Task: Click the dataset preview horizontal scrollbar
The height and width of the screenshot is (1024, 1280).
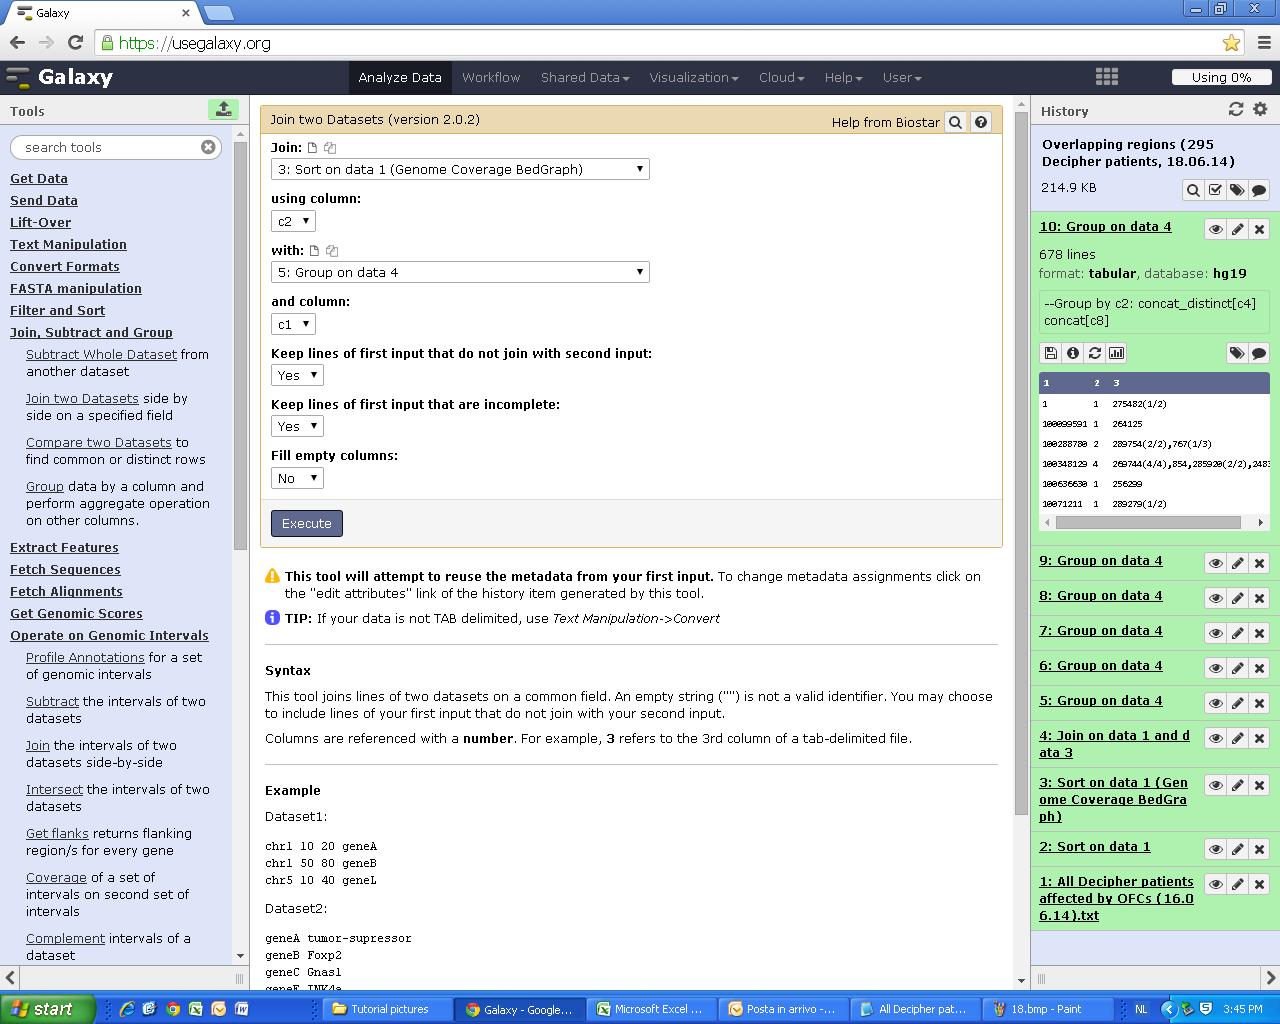Action: tap(1148, 522)
